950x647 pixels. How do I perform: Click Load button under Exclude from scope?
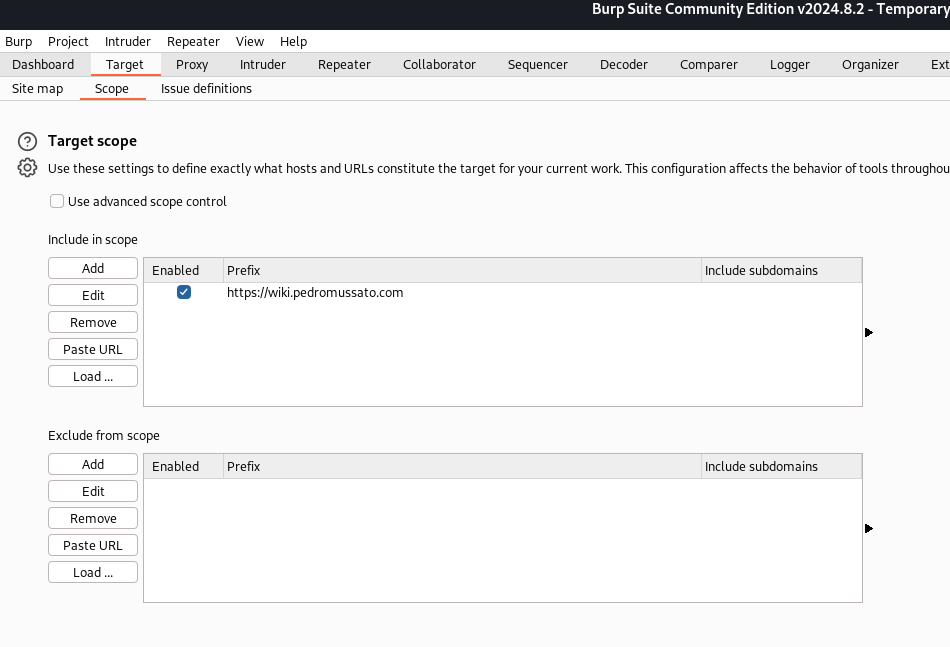(x=93, y=573)
